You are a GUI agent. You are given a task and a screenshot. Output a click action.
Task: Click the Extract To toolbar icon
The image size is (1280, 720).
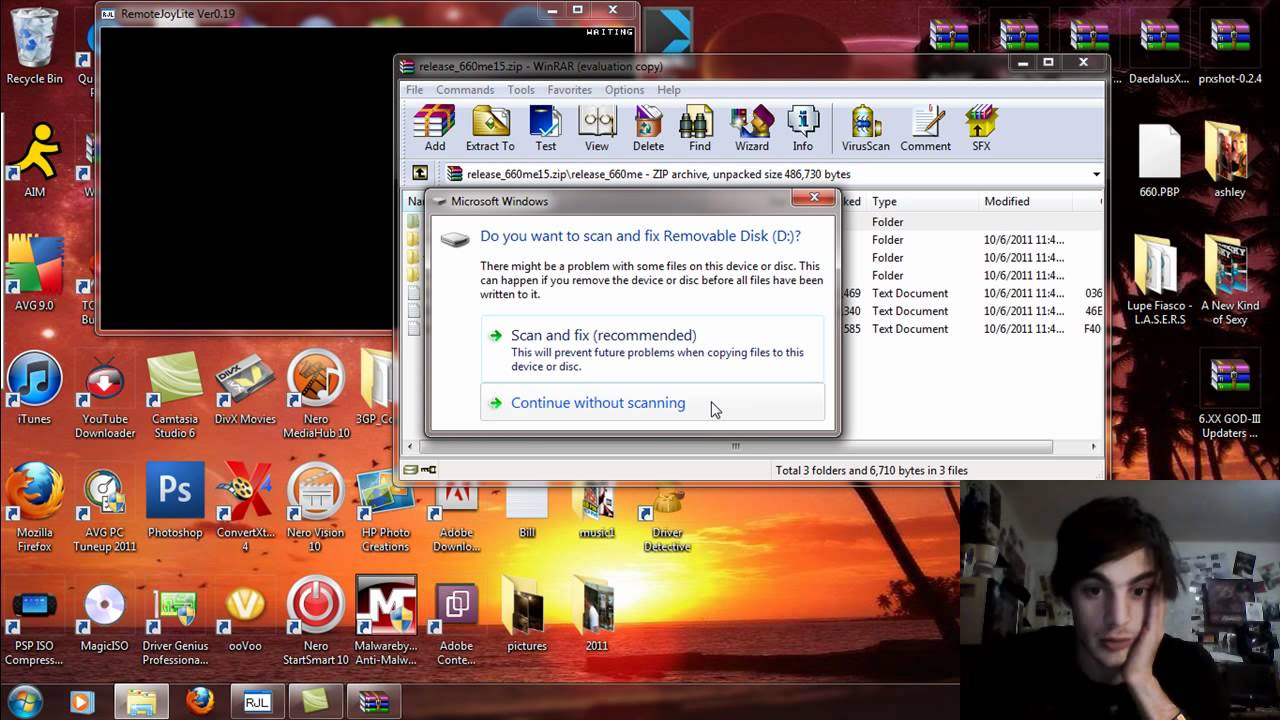tap(490, 128)
